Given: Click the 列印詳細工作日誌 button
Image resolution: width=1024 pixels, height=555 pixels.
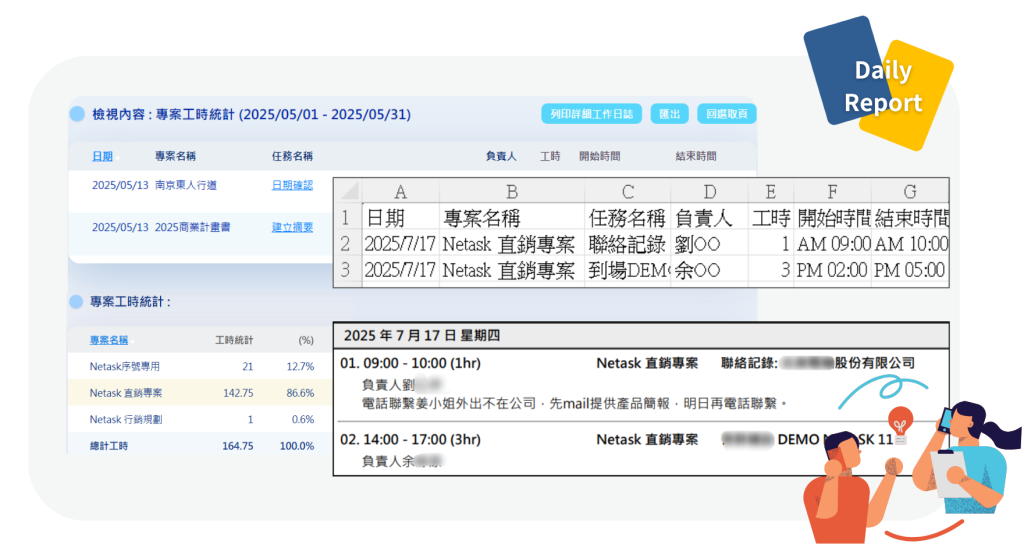Looking at the screenshot, I should pos(591,114).
